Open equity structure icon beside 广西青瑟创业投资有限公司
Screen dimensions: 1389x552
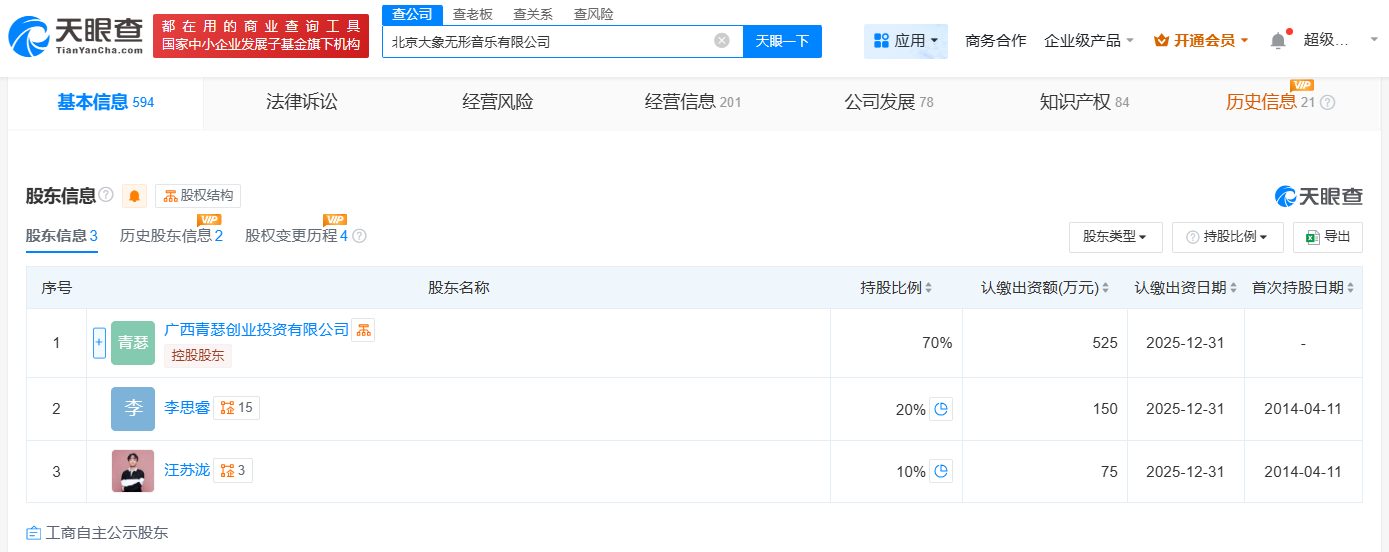363,330
